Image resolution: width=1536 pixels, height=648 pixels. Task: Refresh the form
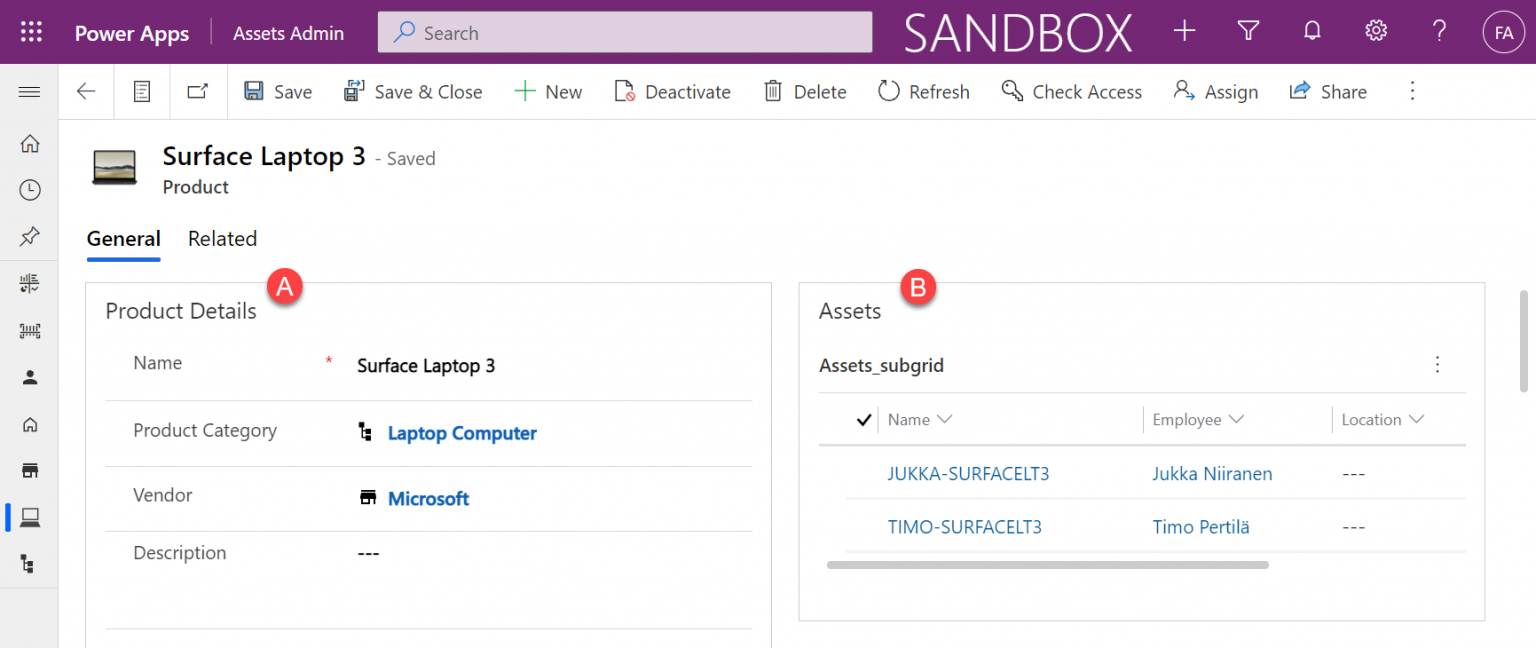(x=924, y=92)
